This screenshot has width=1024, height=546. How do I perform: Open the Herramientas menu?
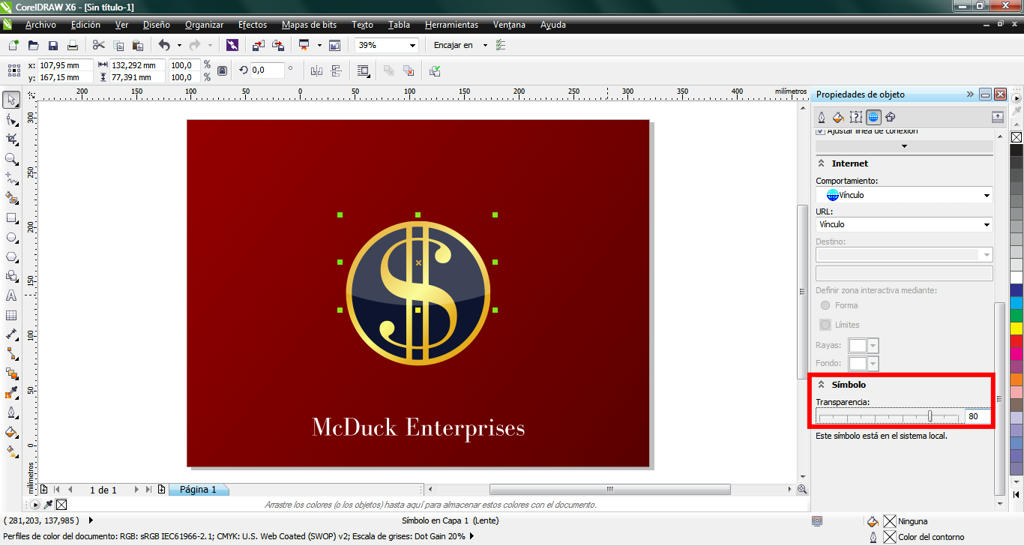coord(451,25)
